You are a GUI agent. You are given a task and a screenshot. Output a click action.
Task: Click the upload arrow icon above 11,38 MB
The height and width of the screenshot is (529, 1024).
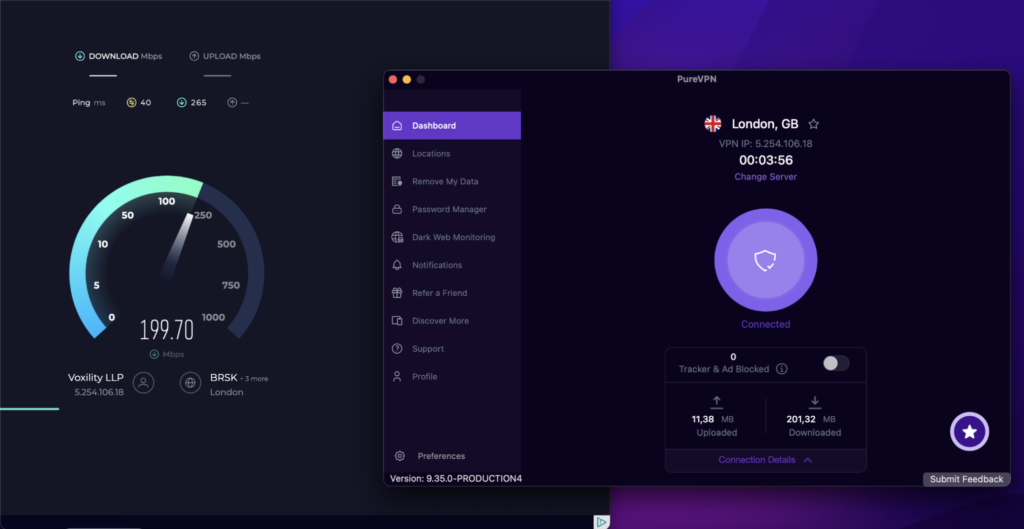716,402
